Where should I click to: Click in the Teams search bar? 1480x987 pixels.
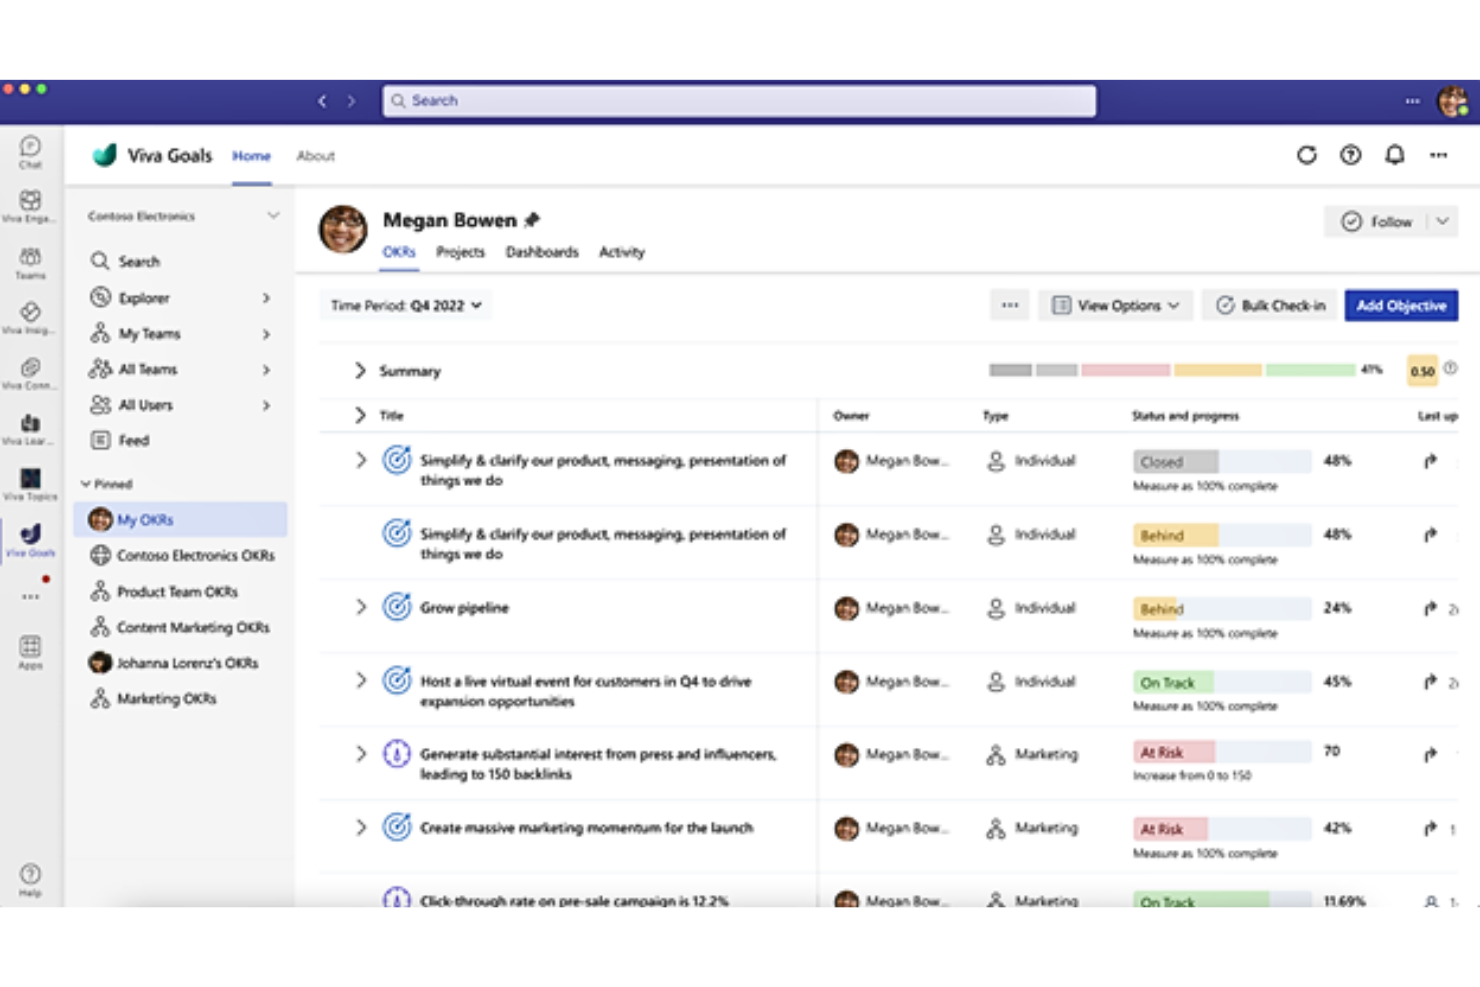click(x=739, y=101)
